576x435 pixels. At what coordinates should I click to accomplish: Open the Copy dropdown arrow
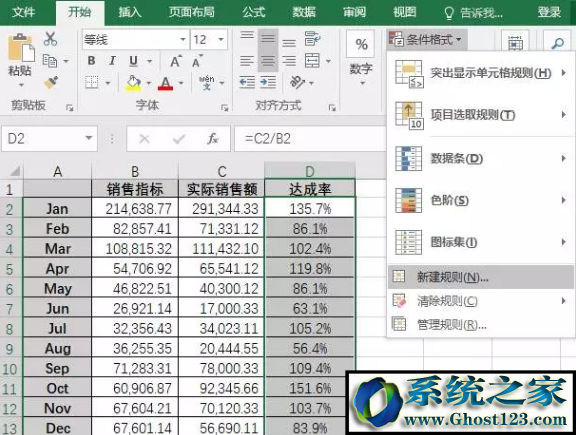click(66, 61)
